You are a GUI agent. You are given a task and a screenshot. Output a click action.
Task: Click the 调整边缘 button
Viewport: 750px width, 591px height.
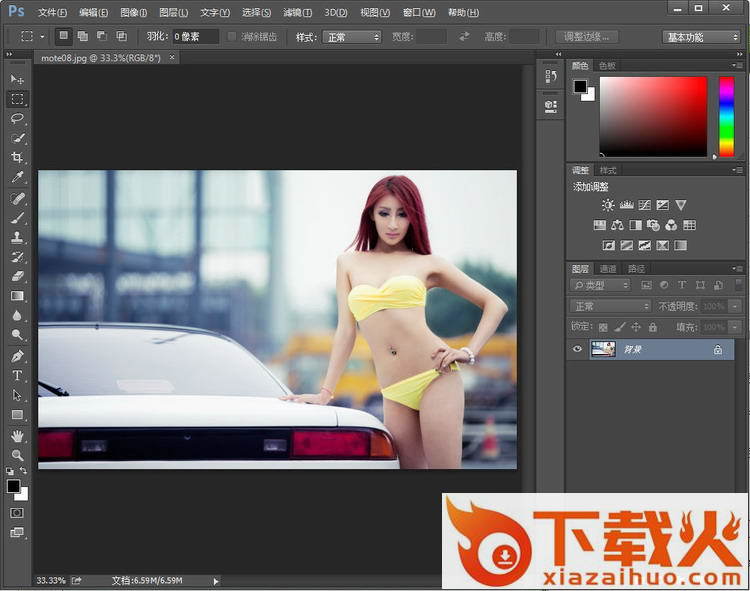tap(587, 37)
